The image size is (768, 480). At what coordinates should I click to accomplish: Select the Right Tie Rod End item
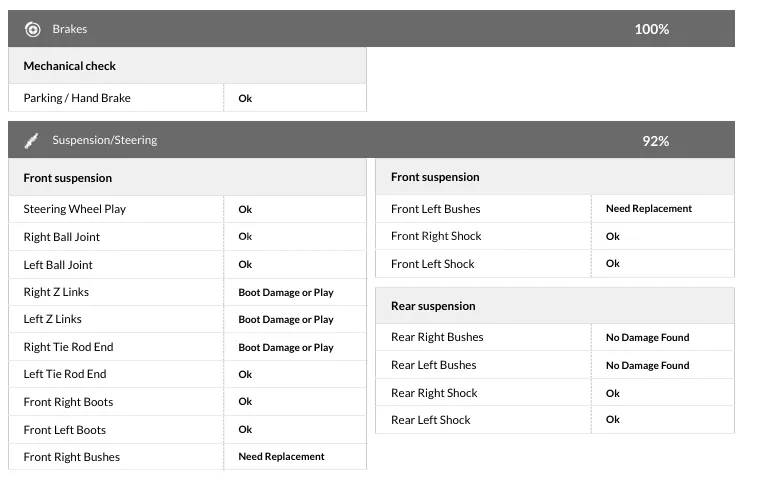[68, 347]
